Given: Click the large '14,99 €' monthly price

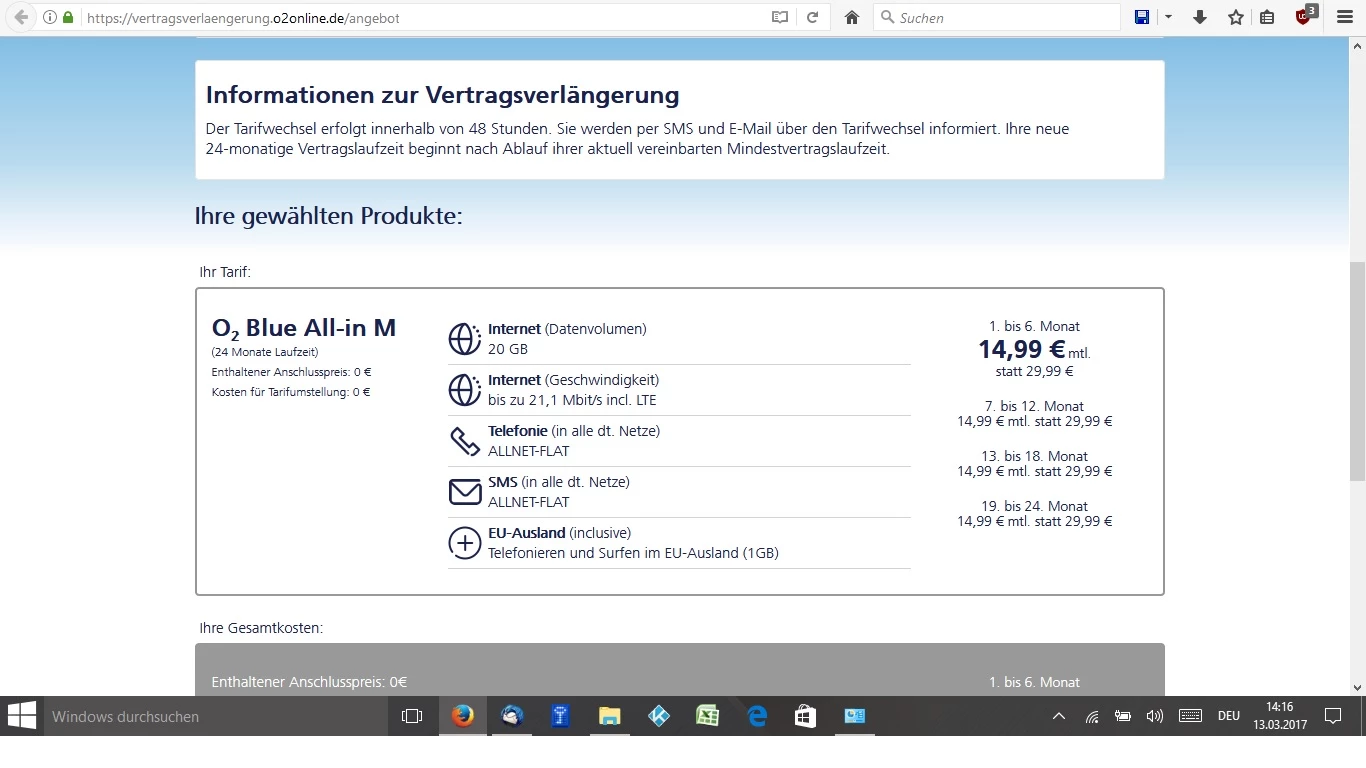Looking at the screenshot, I should point(1022,349).
